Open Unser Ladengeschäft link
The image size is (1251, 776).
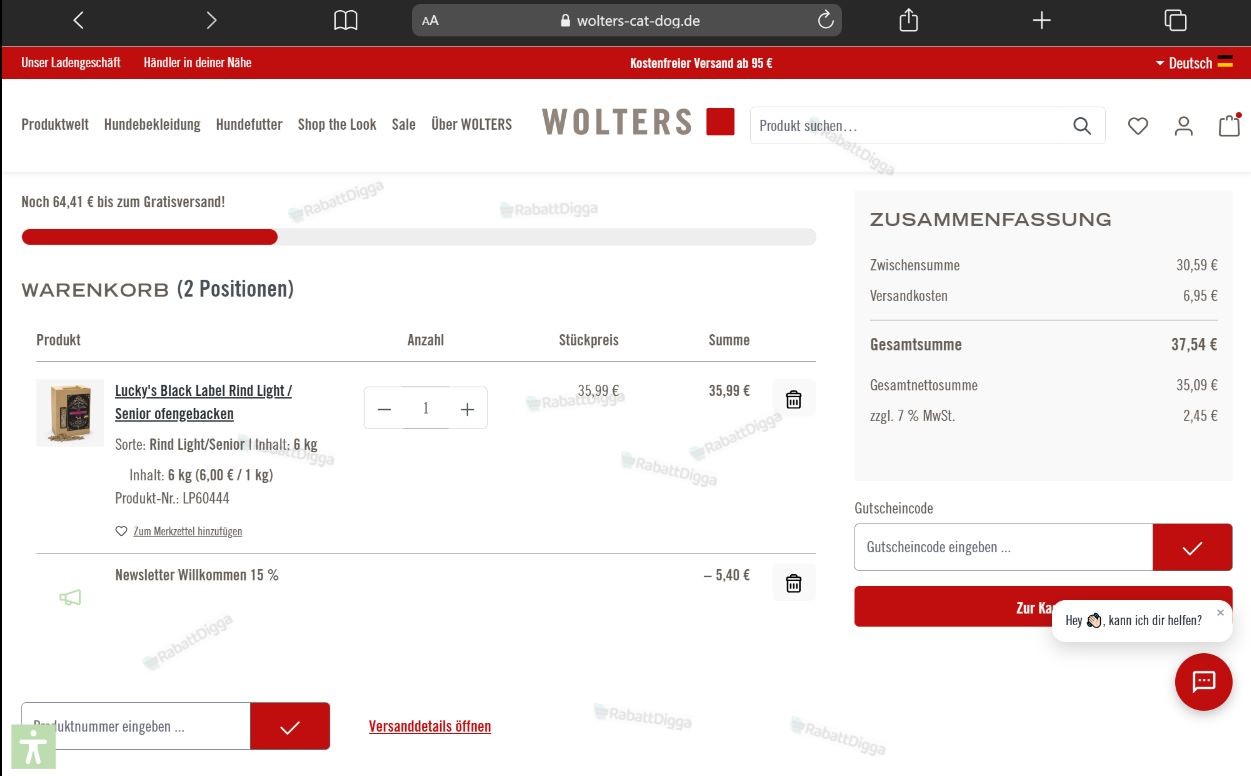(71, 62)
